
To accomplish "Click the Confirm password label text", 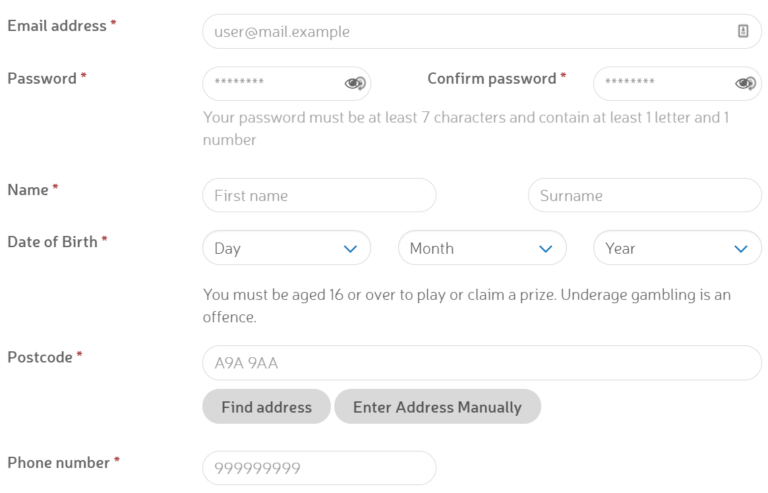I will (492, 78).
